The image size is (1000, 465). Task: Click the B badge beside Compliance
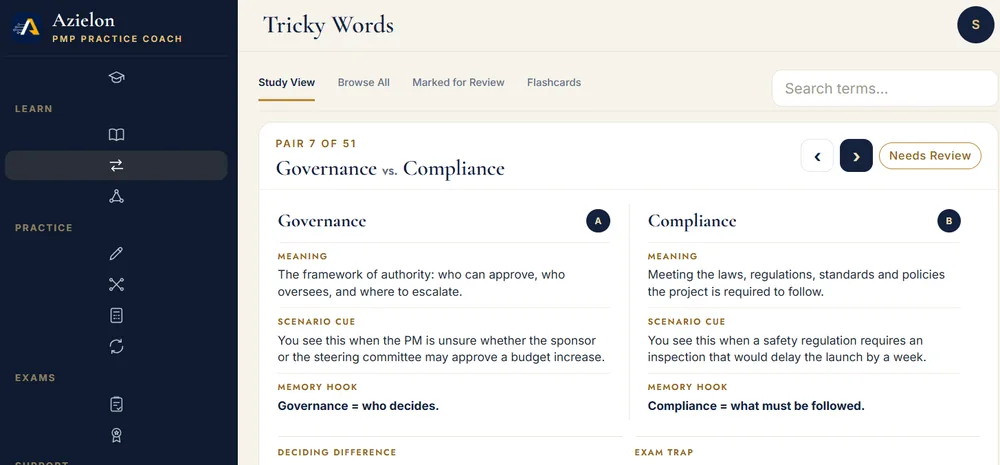click(949, 221)
